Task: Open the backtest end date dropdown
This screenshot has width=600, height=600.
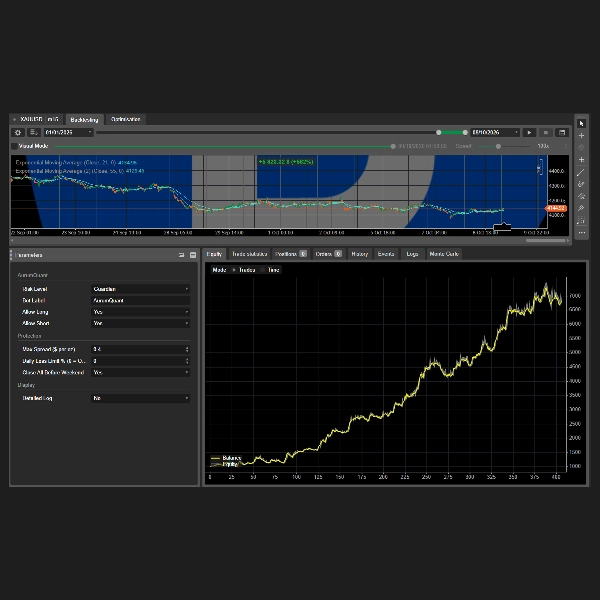Action: [x=495, y=132]
